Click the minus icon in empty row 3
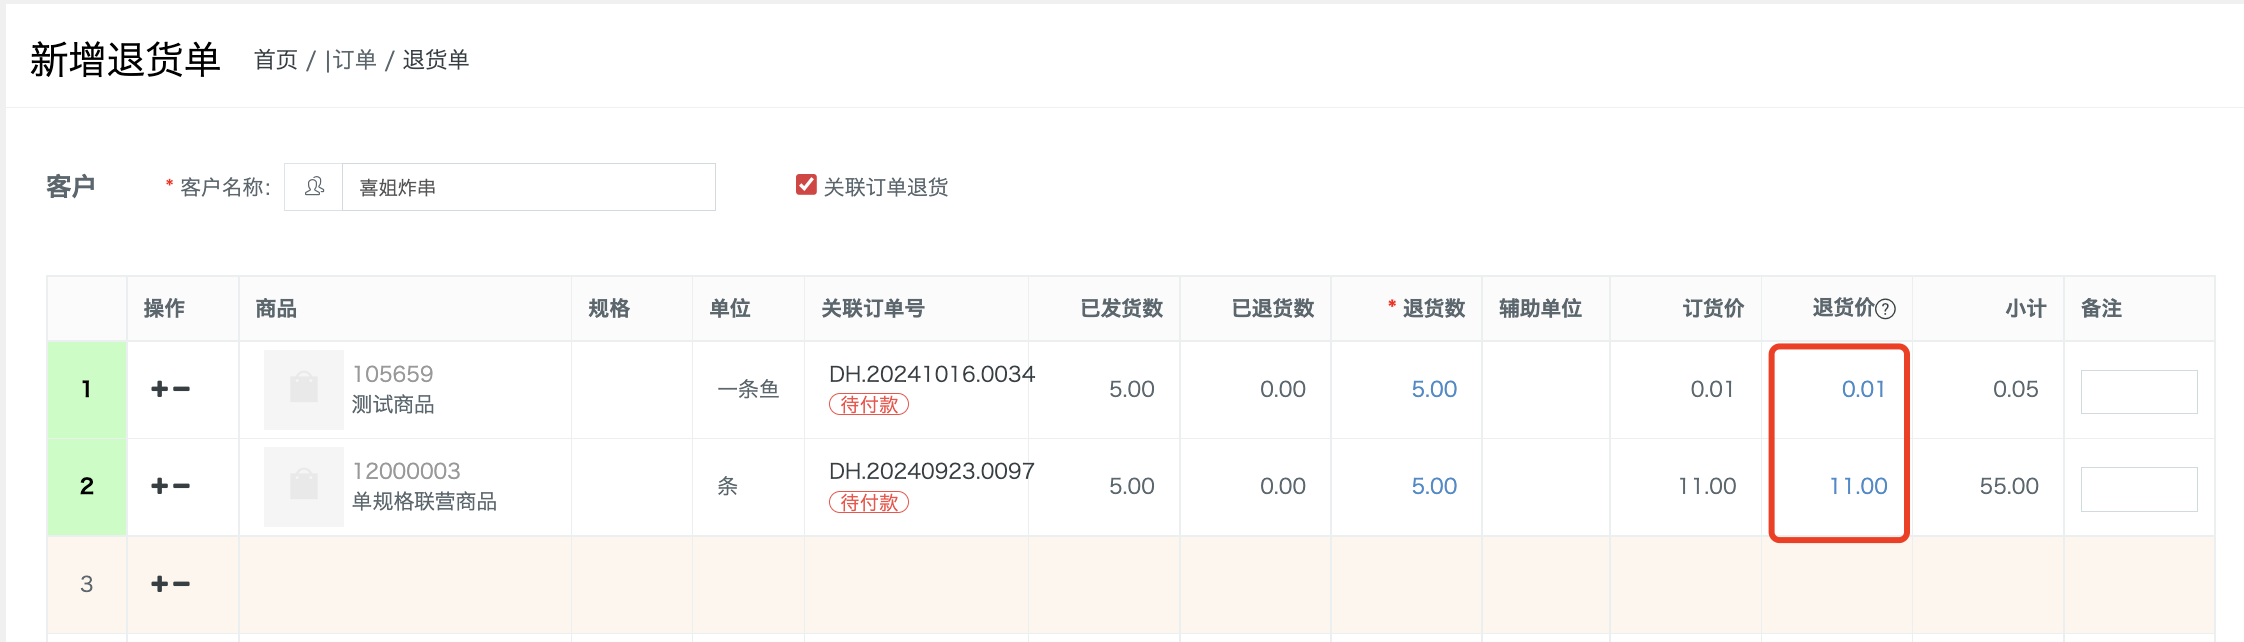Screen dimensions: 2244x642 [181, 584]
